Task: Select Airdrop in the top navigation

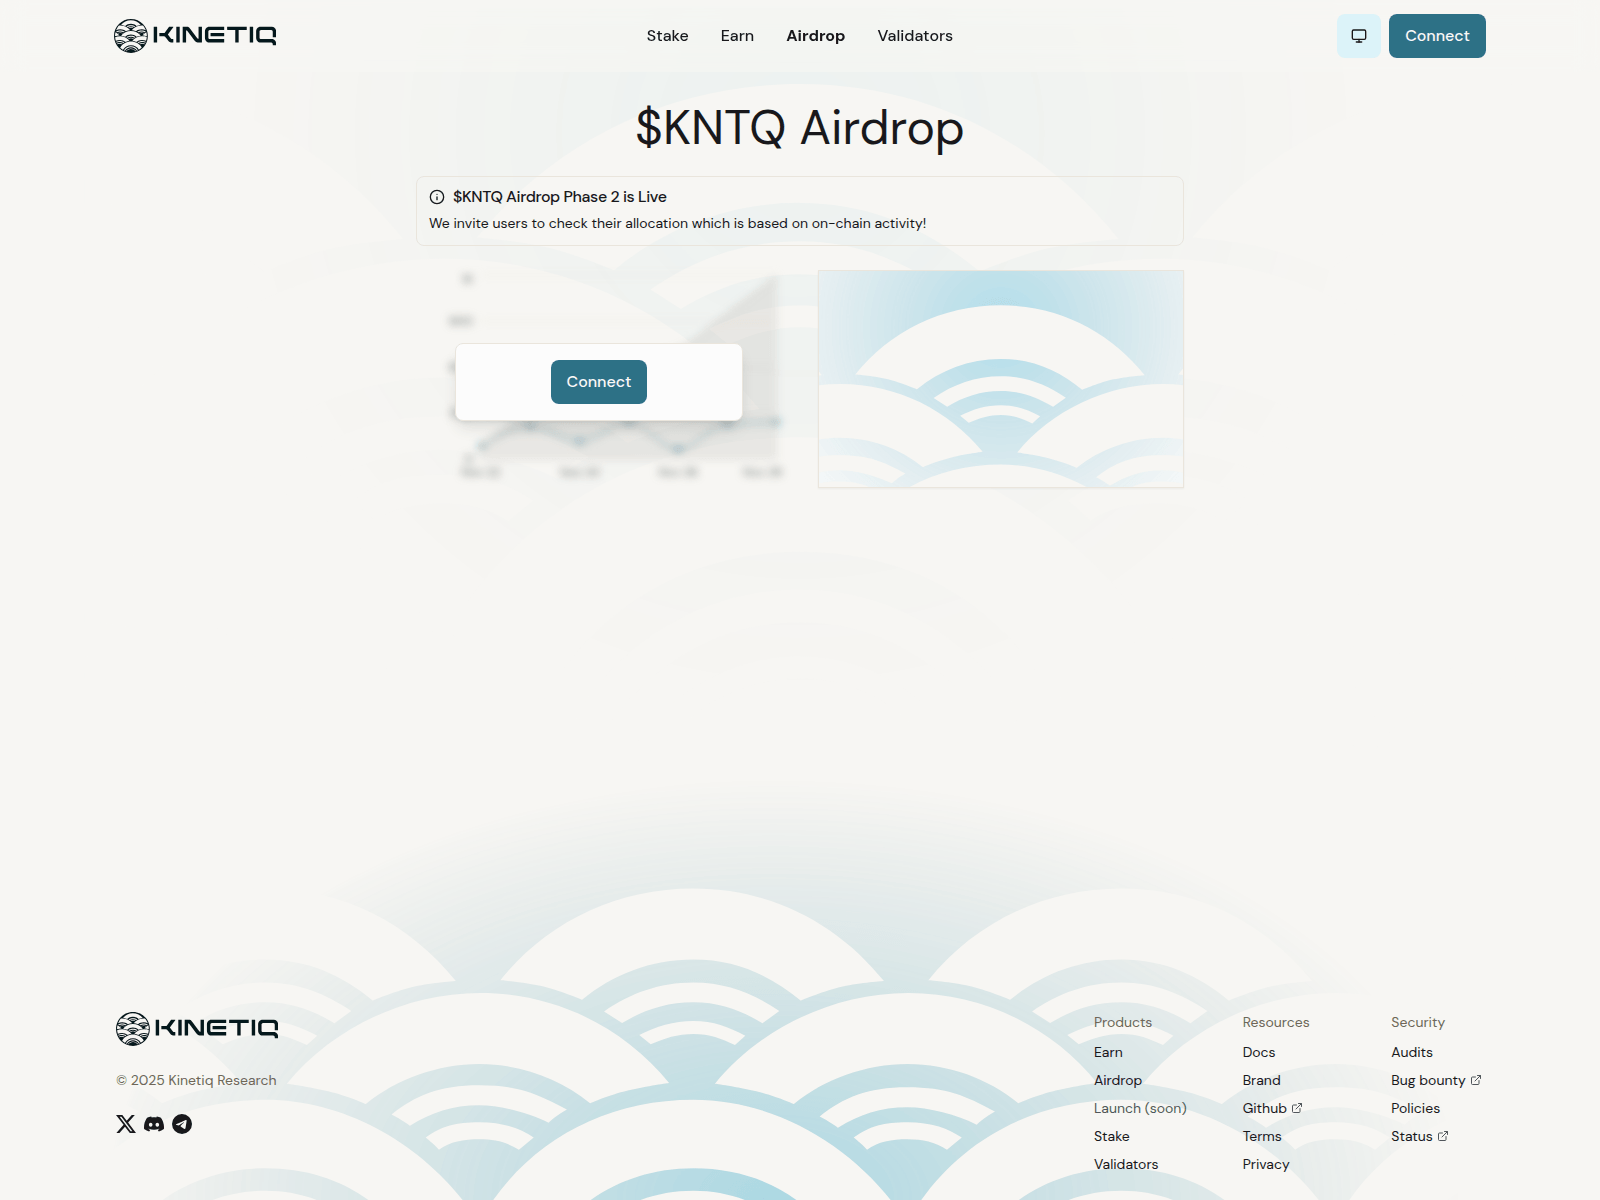Action: [x=815, y=35]
